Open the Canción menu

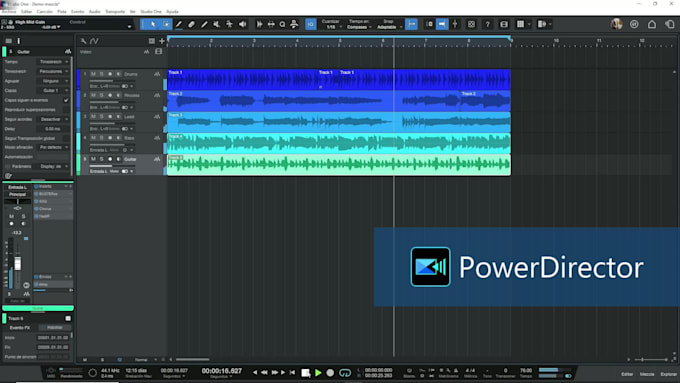click(45, 12)
